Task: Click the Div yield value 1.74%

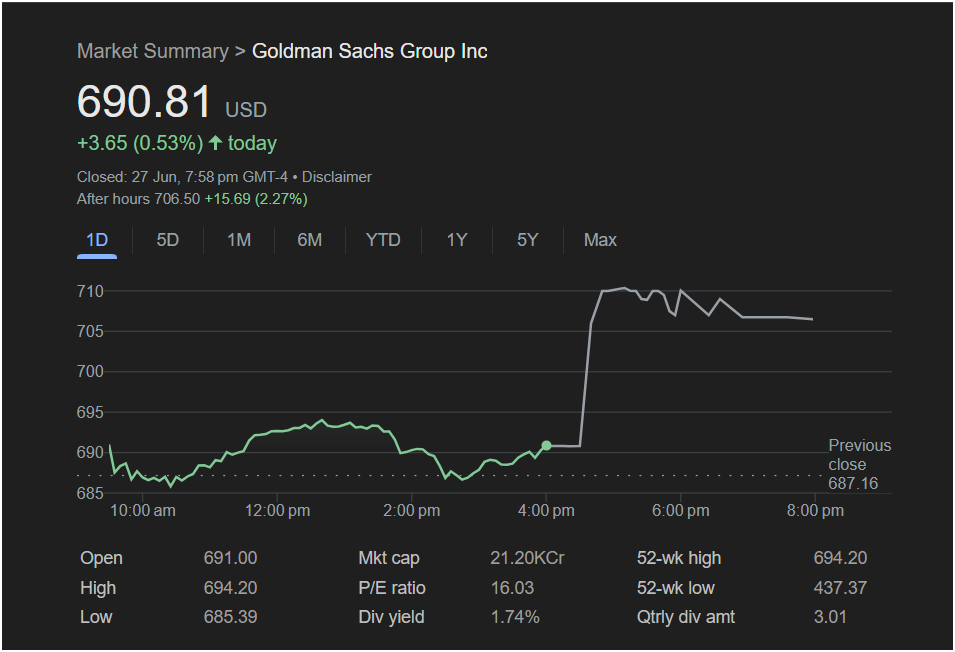Action: tap(515, 617)
